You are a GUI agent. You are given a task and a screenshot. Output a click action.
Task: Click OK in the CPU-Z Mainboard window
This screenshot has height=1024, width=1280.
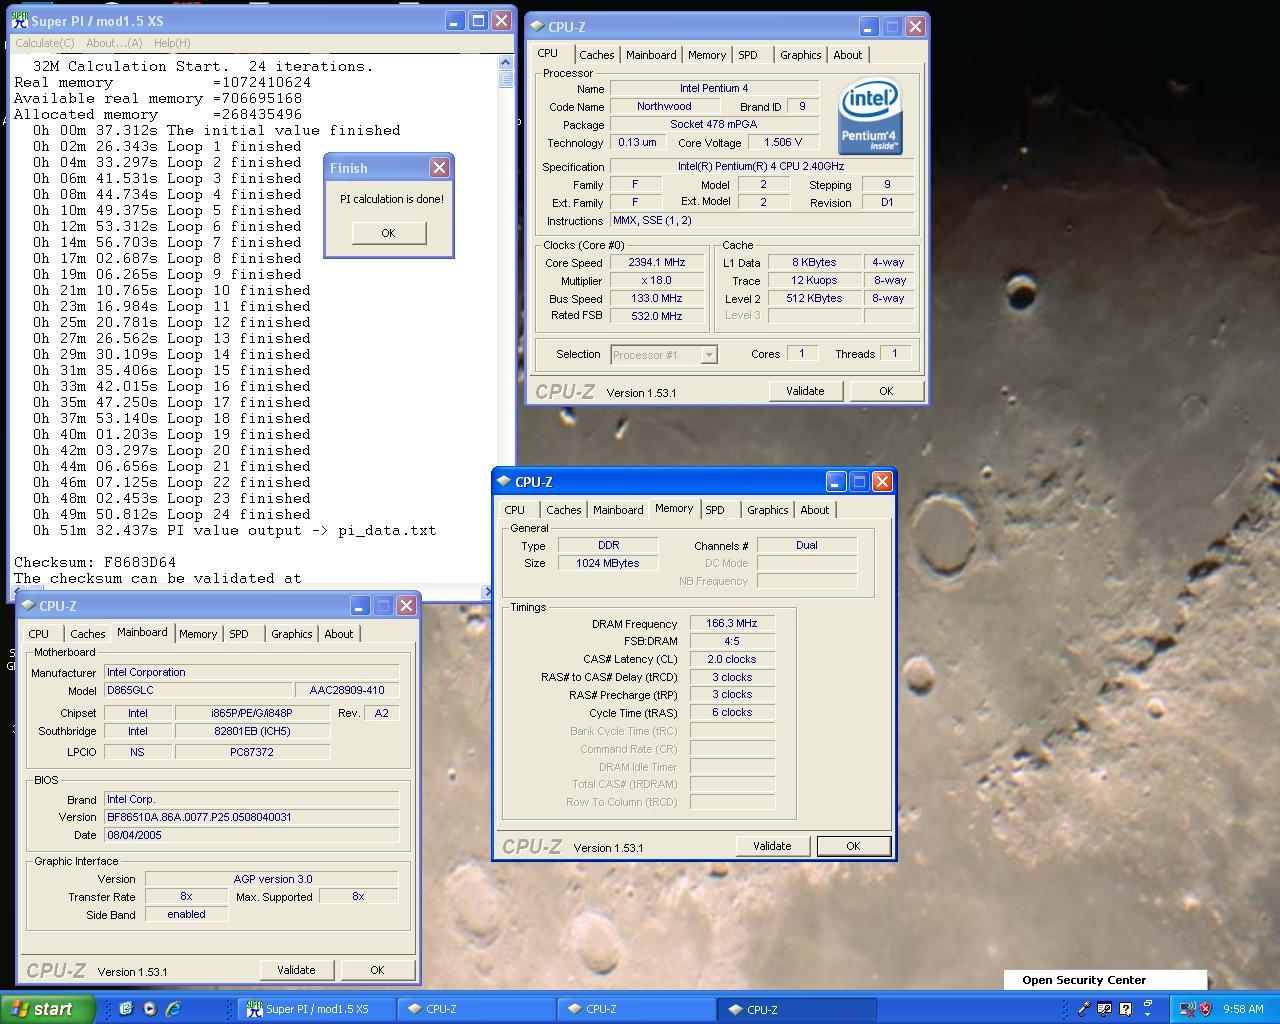click(377, 970)
